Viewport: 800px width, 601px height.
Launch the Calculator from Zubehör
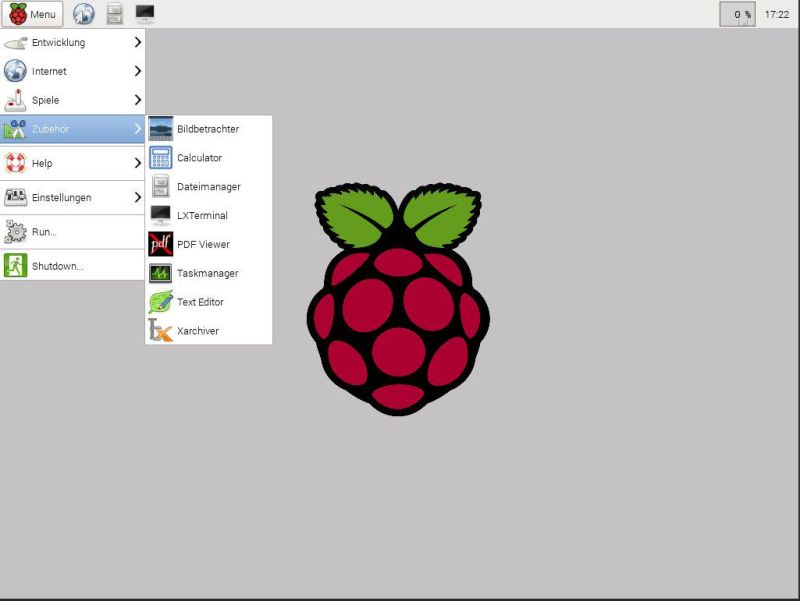pyautogui.click(x=200, y=157)
